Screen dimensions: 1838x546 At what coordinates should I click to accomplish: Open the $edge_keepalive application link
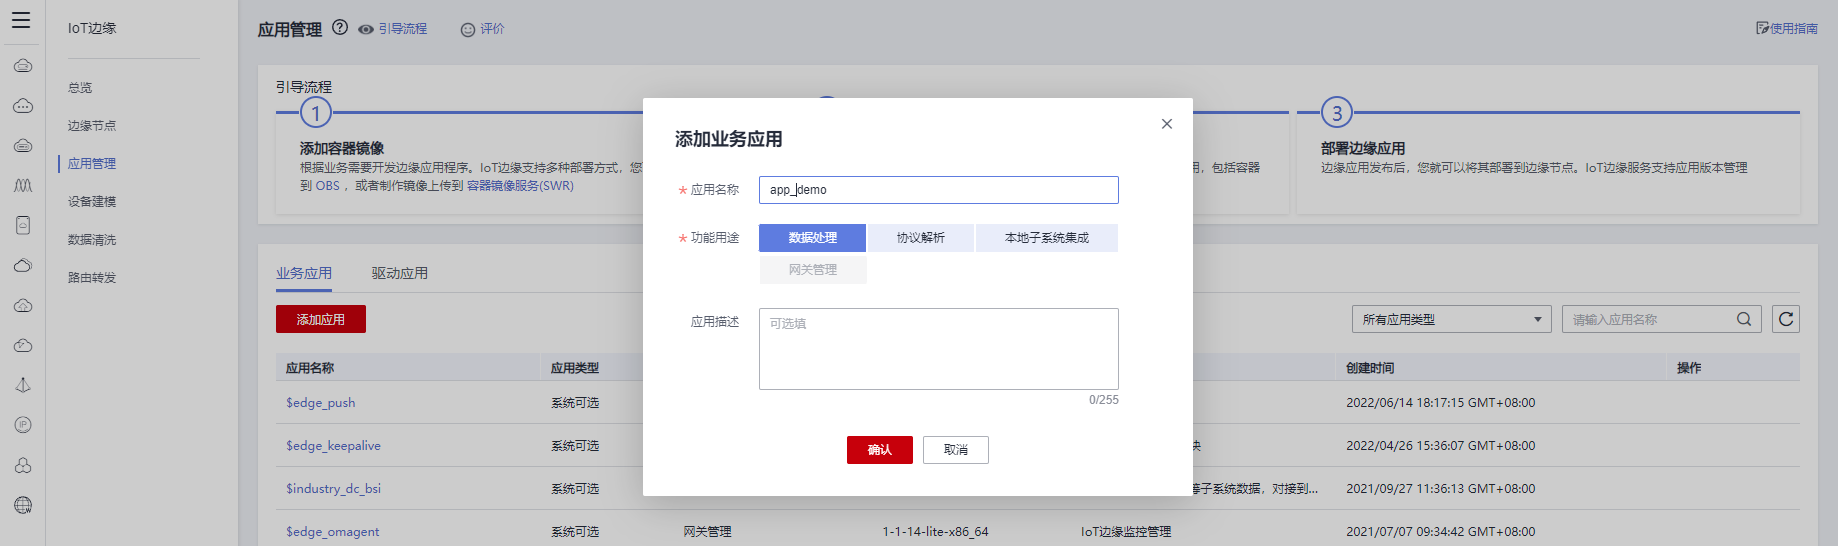point(333,446)
